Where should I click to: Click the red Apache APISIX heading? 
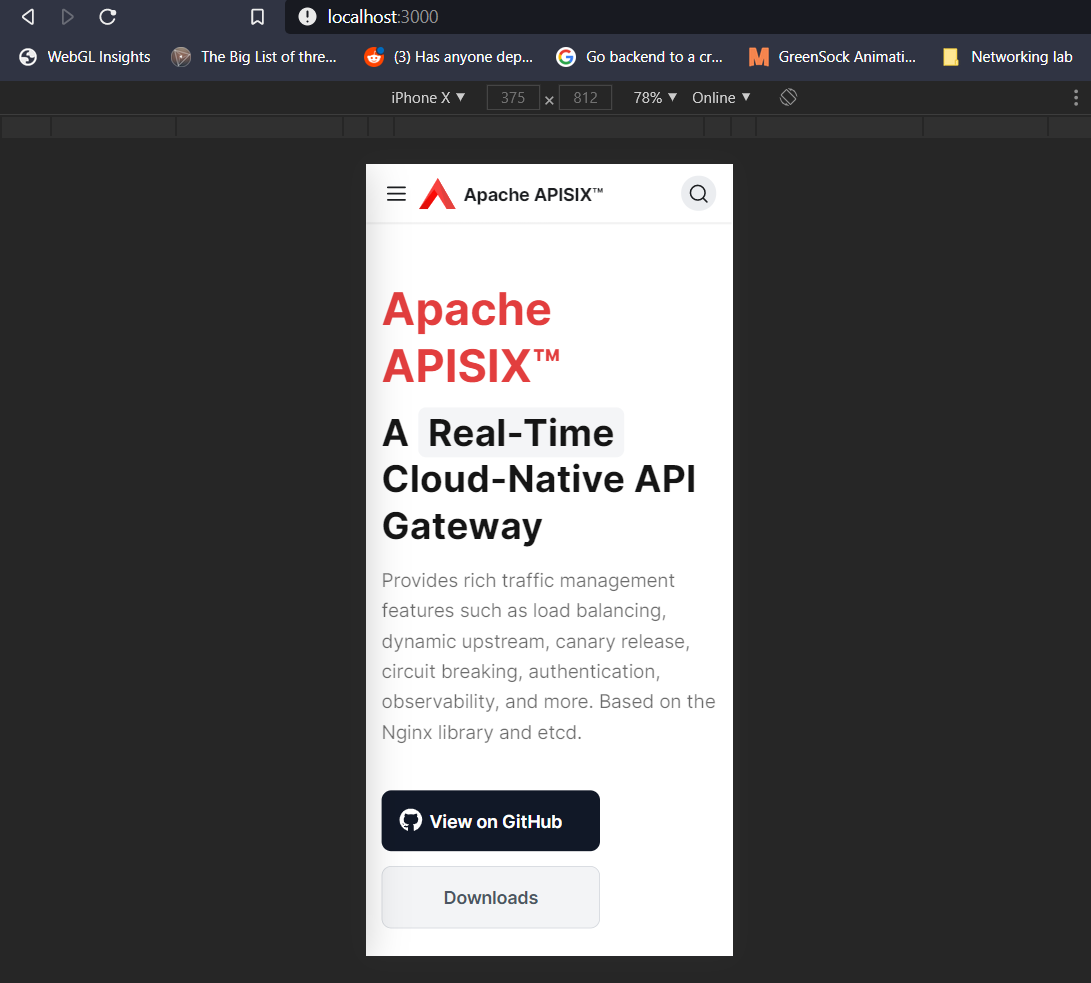point(471,337)
